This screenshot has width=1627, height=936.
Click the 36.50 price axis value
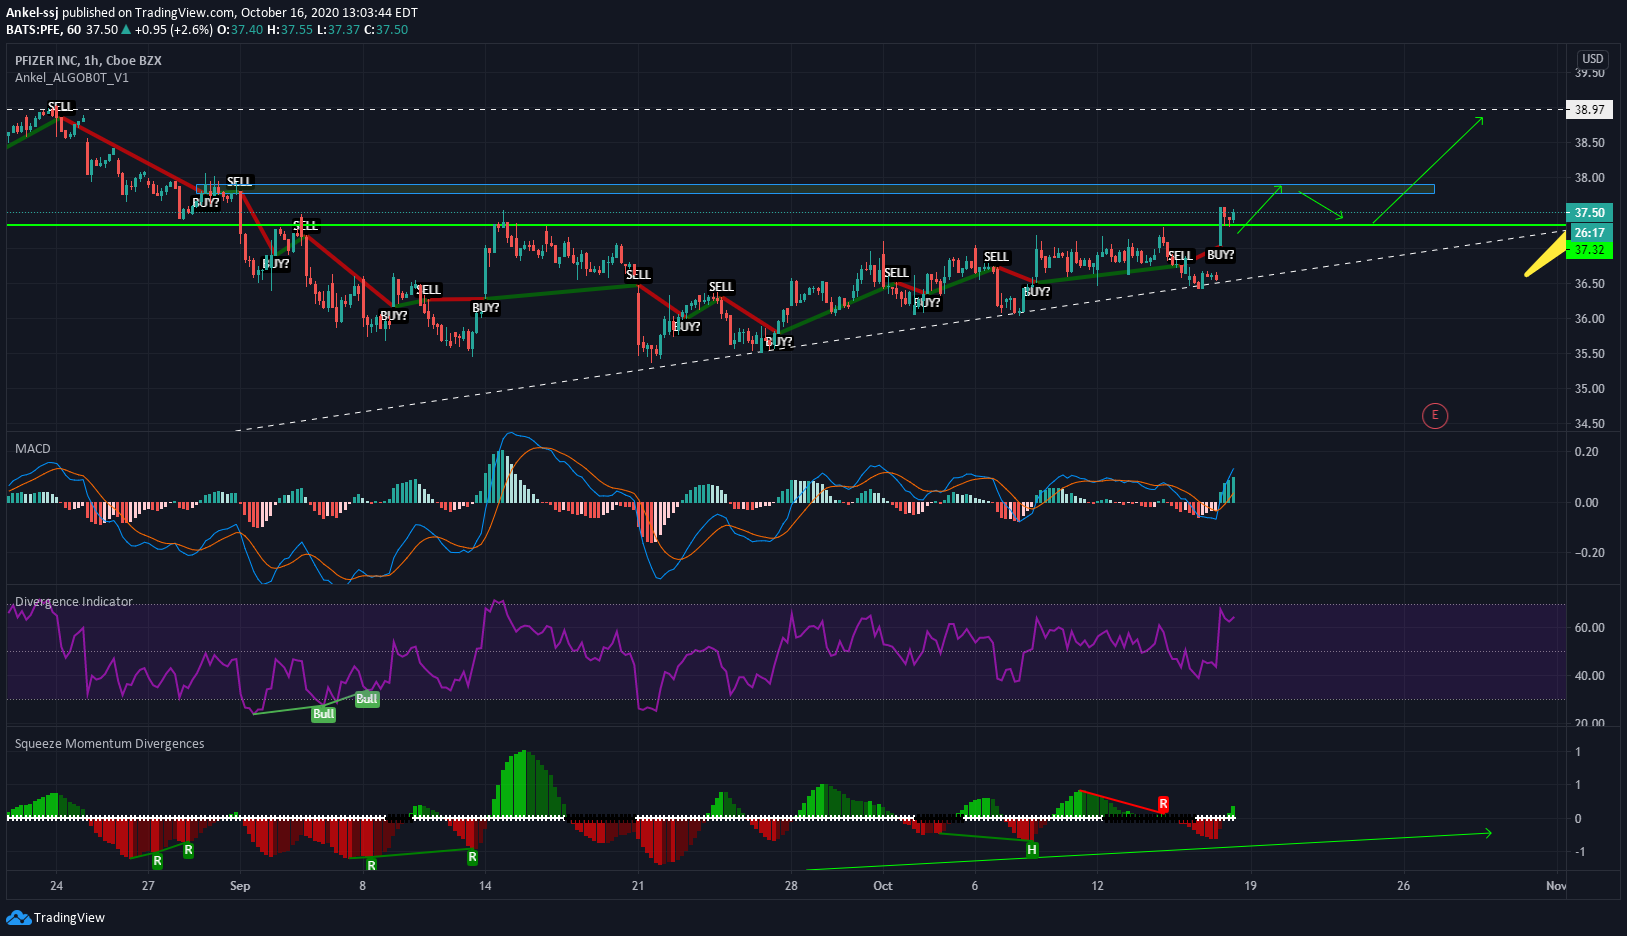1590,284
